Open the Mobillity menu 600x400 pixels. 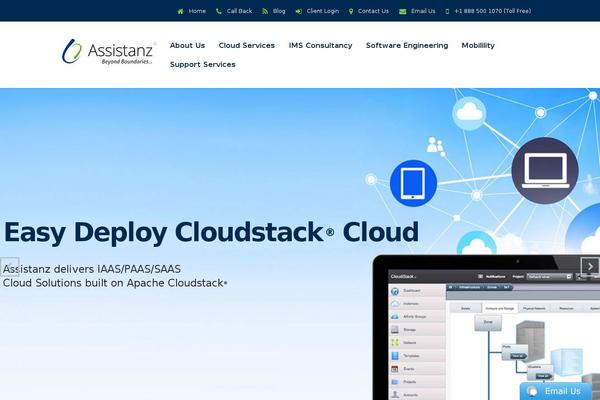point(478,45)
